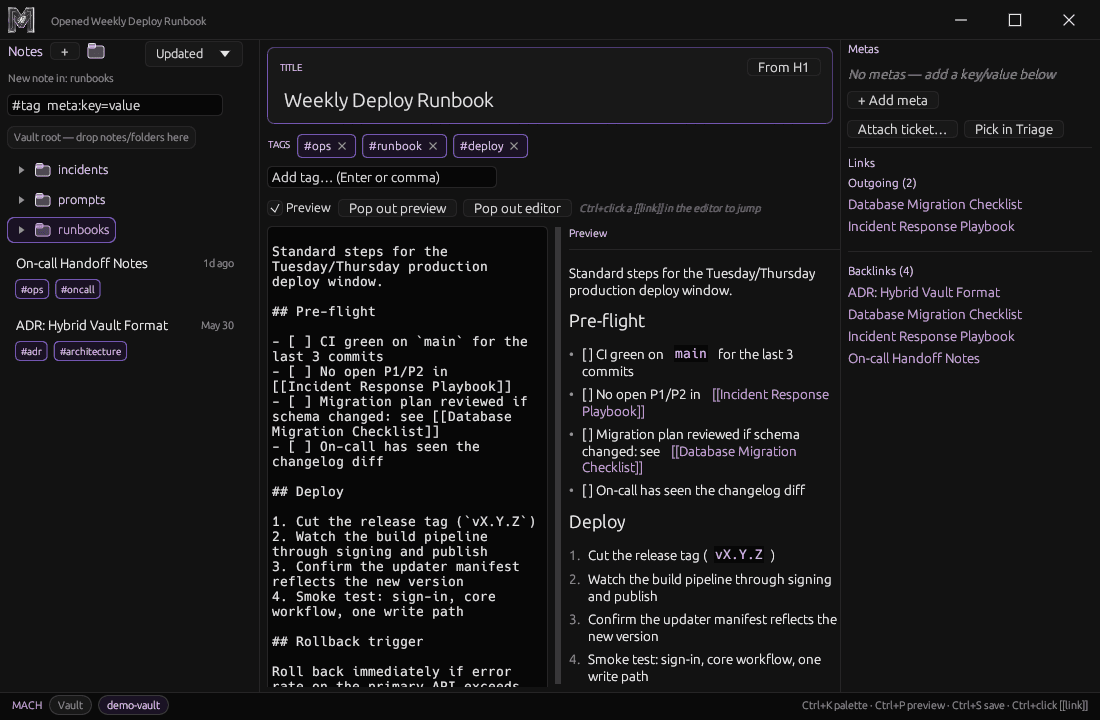Remove the #runbook tag
Viewport: 1100px width, 720px height.
click(x=433, y=146)
